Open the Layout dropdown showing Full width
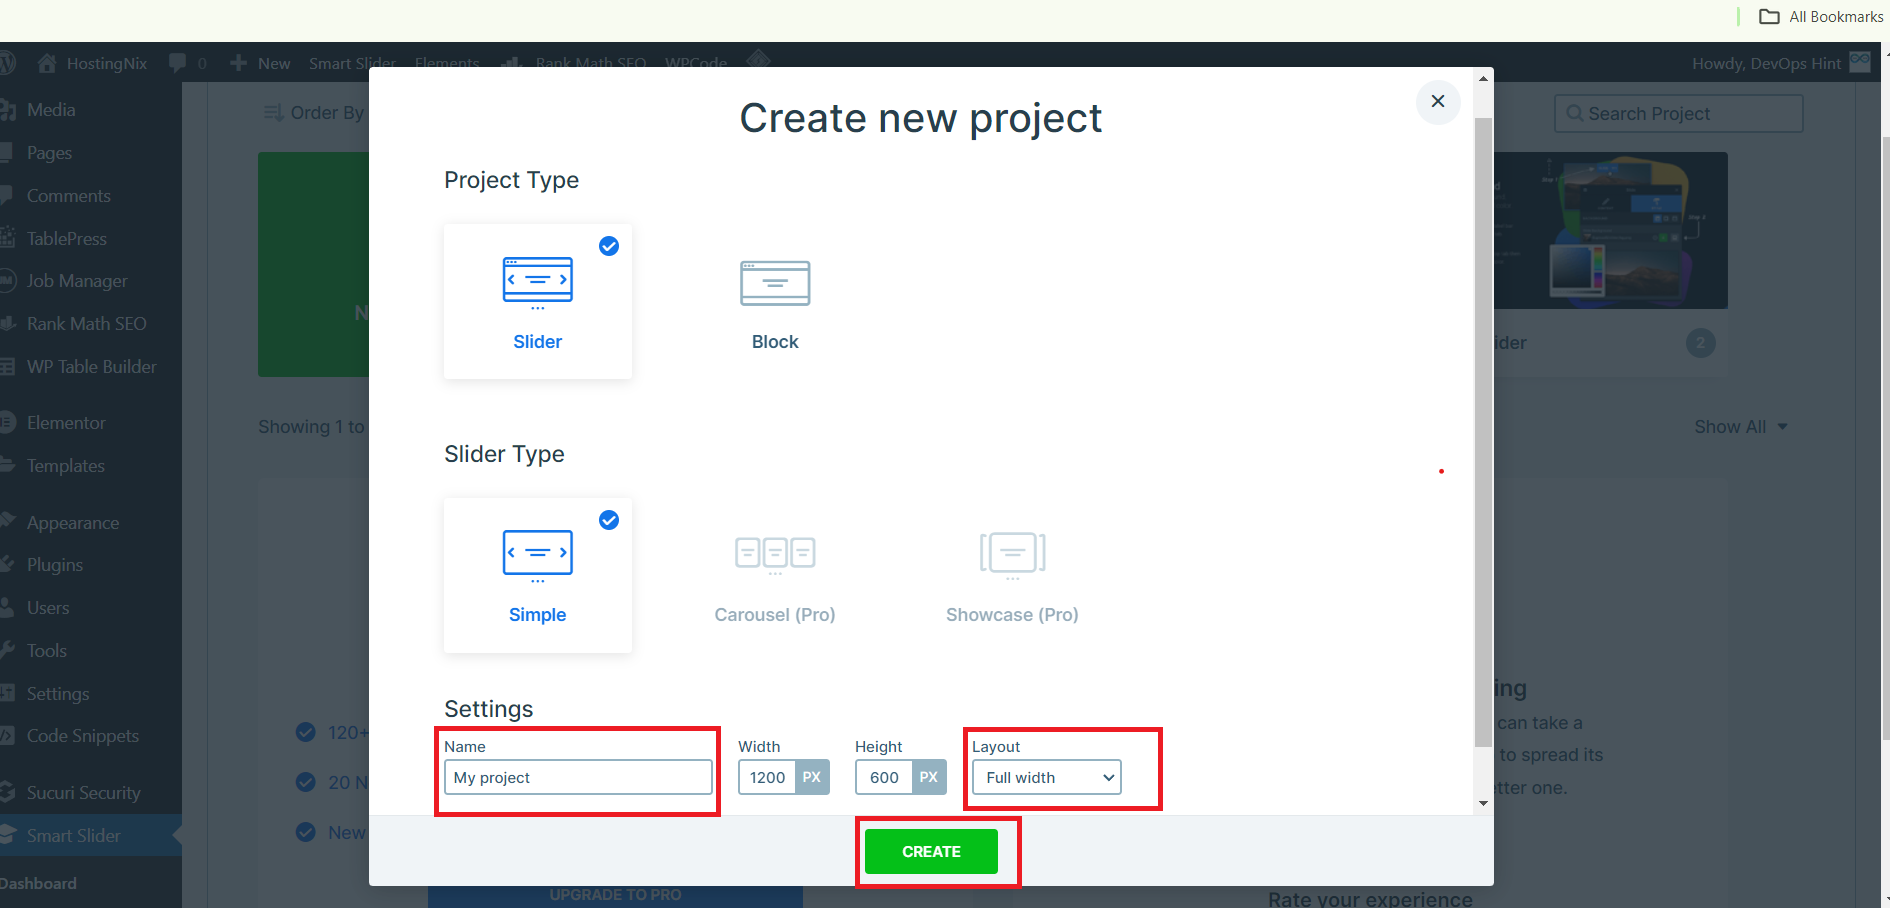 tap(1046, 778)
